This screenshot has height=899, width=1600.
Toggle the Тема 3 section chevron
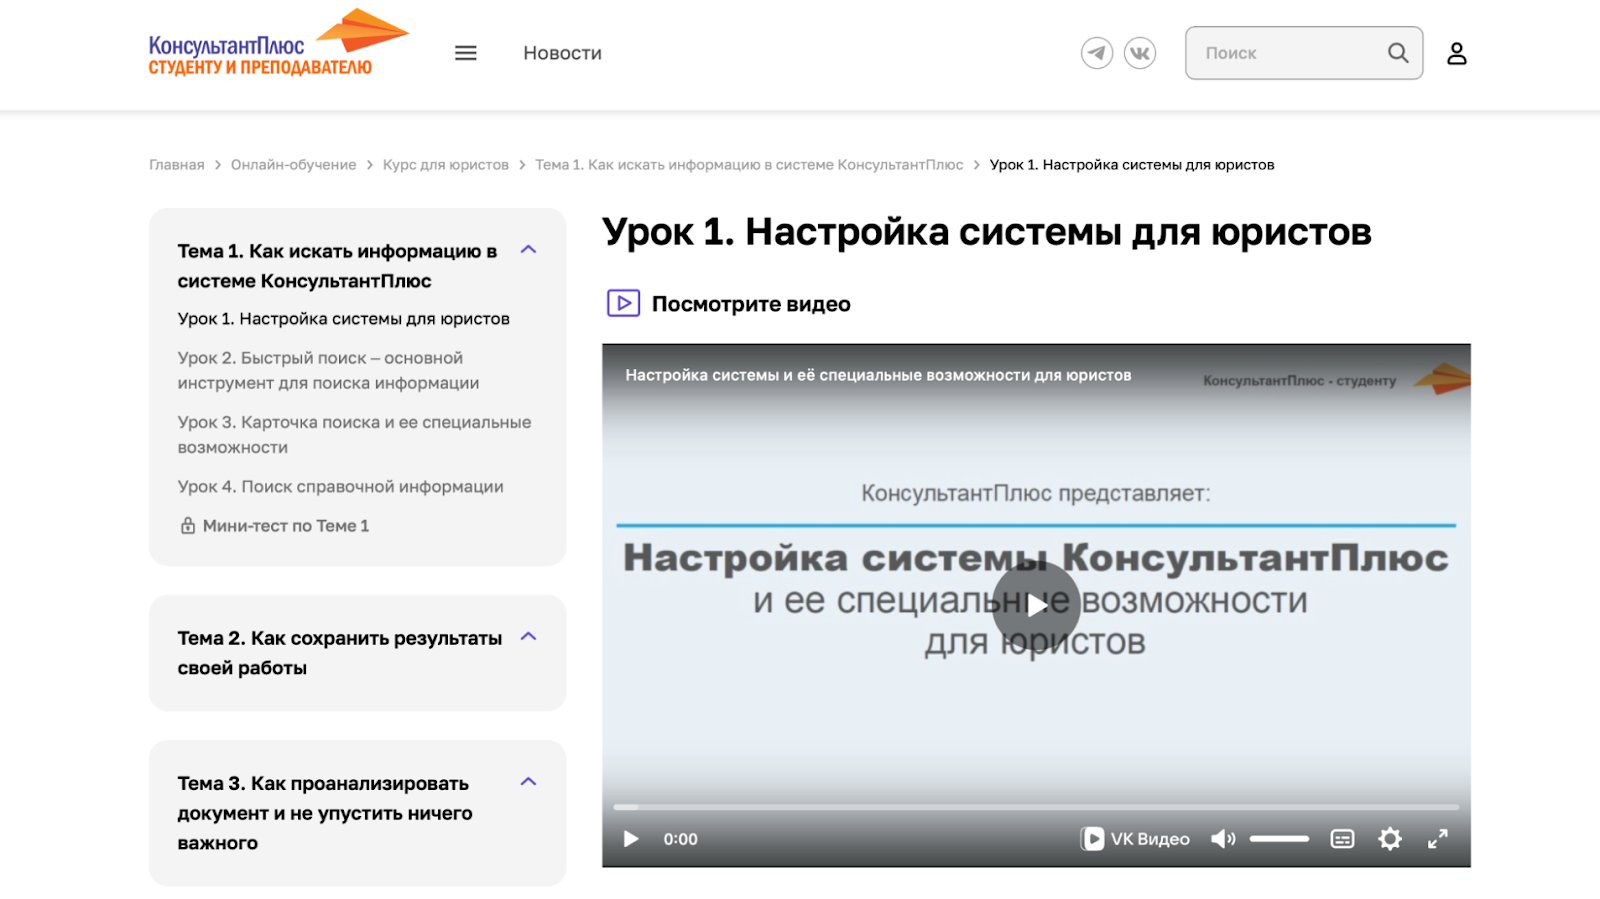click(529, 782)
